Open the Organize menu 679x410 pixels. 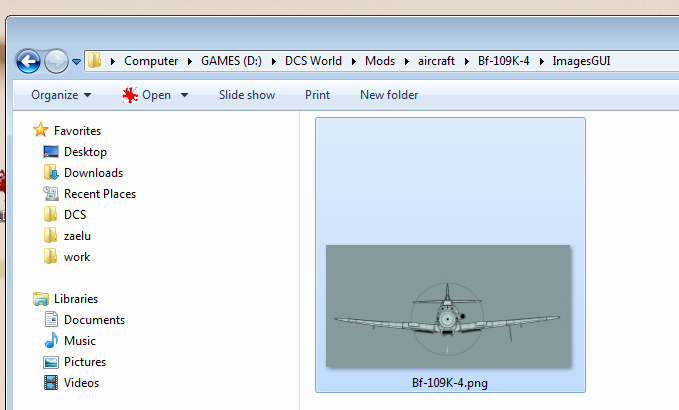[x=61, y=95]
